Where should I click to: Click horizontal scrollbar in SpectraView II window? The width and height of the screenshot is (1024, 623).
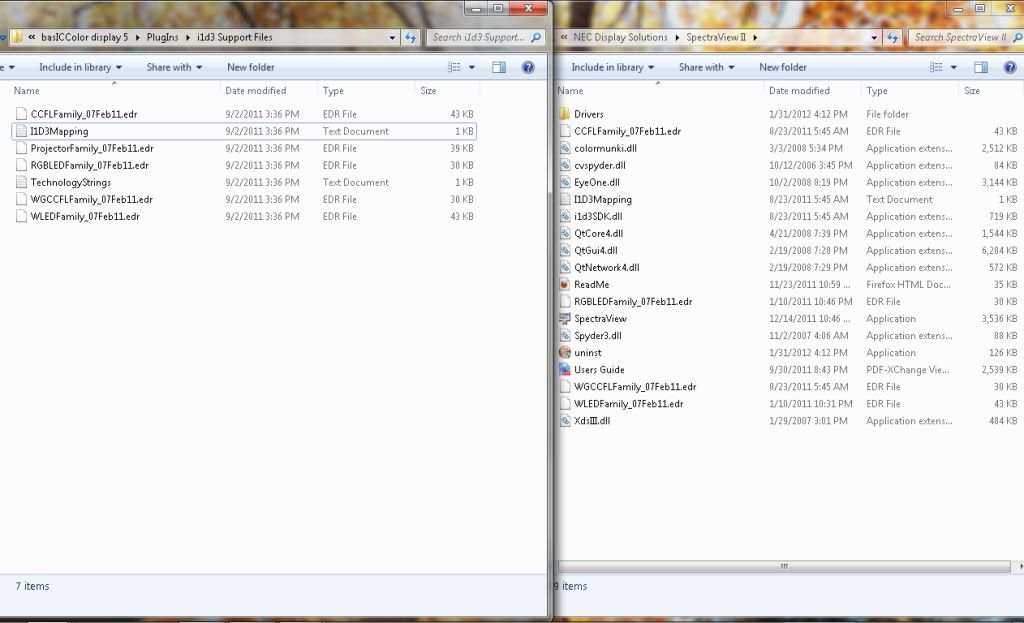point(784,566)
